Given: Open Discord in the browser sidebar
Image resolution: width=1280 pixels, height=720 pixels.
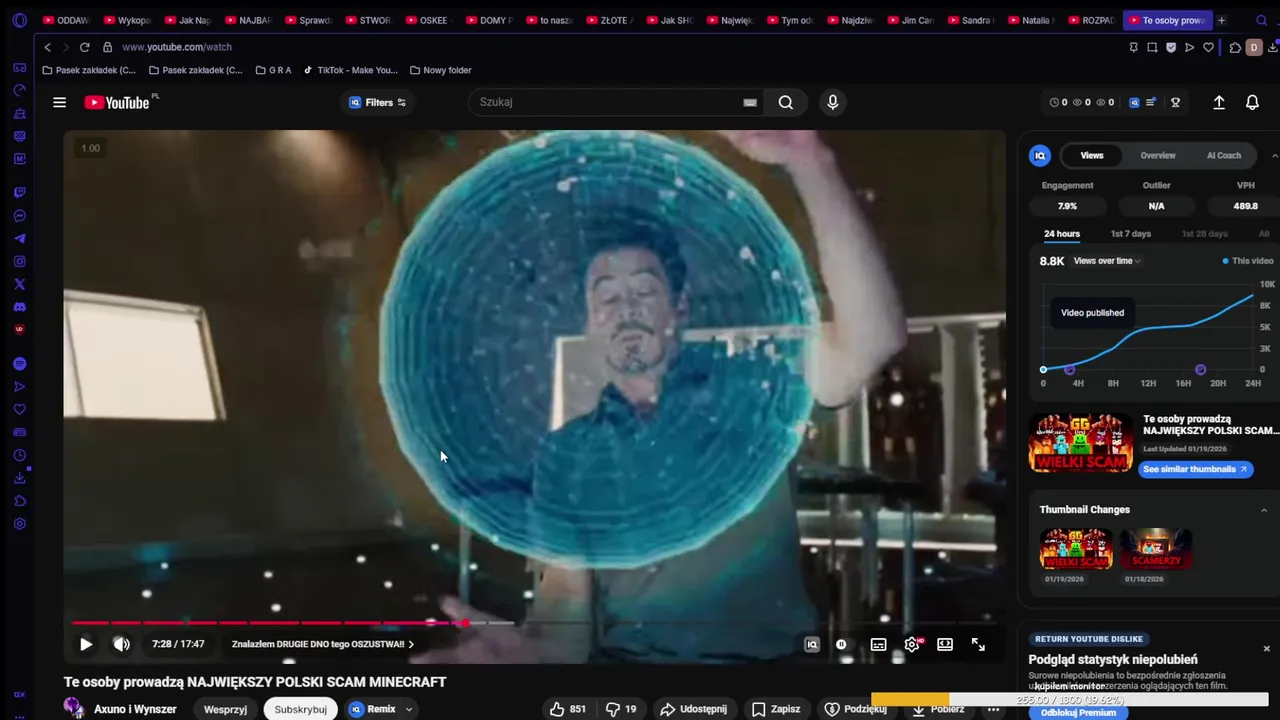Looking at the screenshot, I should [19, 307].
